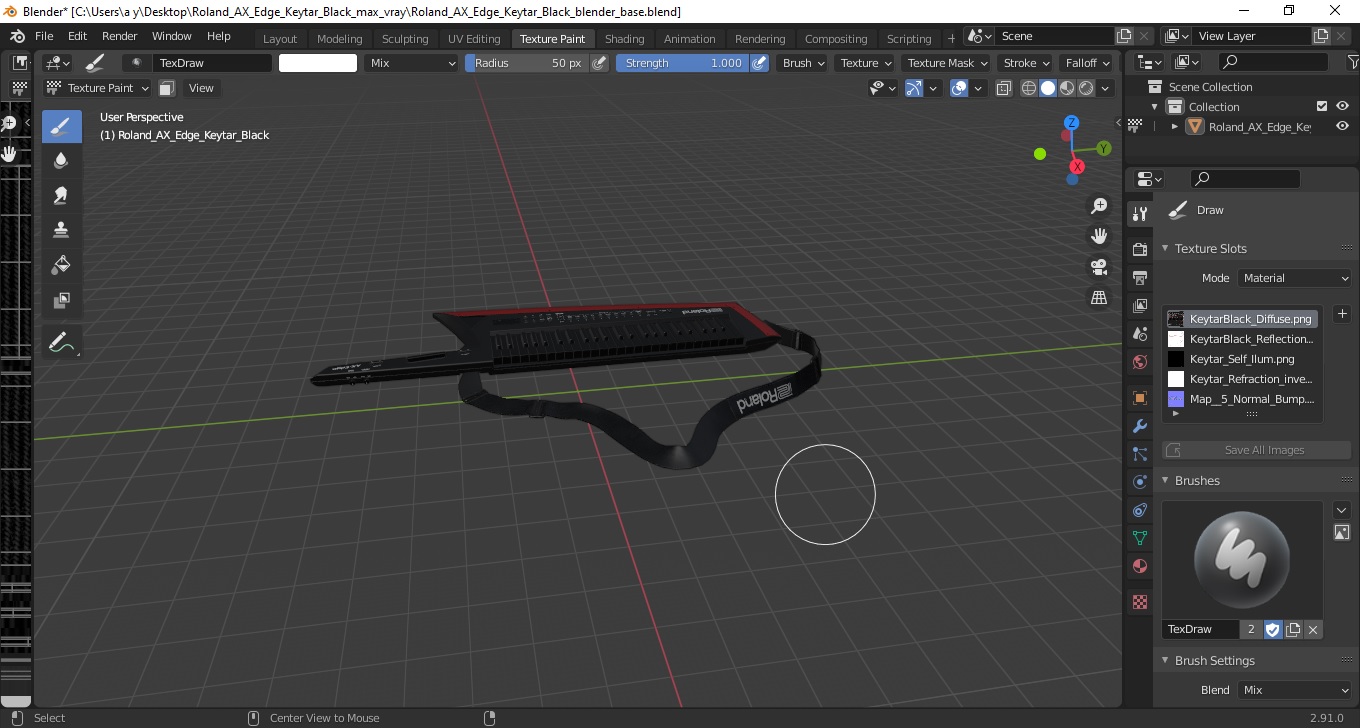Open Texture Paint mode selector
The height and width of the screenshot is (728, 1360).
click(x=98, y=88)
